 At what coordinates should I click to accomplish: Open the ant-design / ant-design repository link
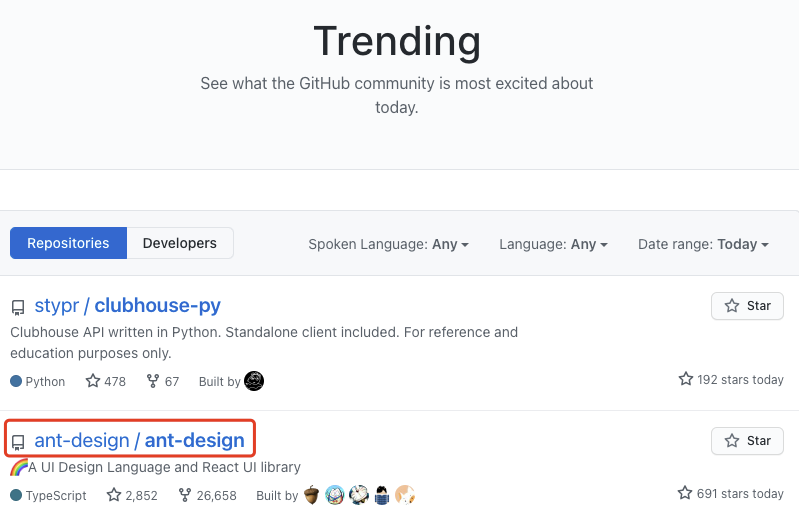[140, 440]
